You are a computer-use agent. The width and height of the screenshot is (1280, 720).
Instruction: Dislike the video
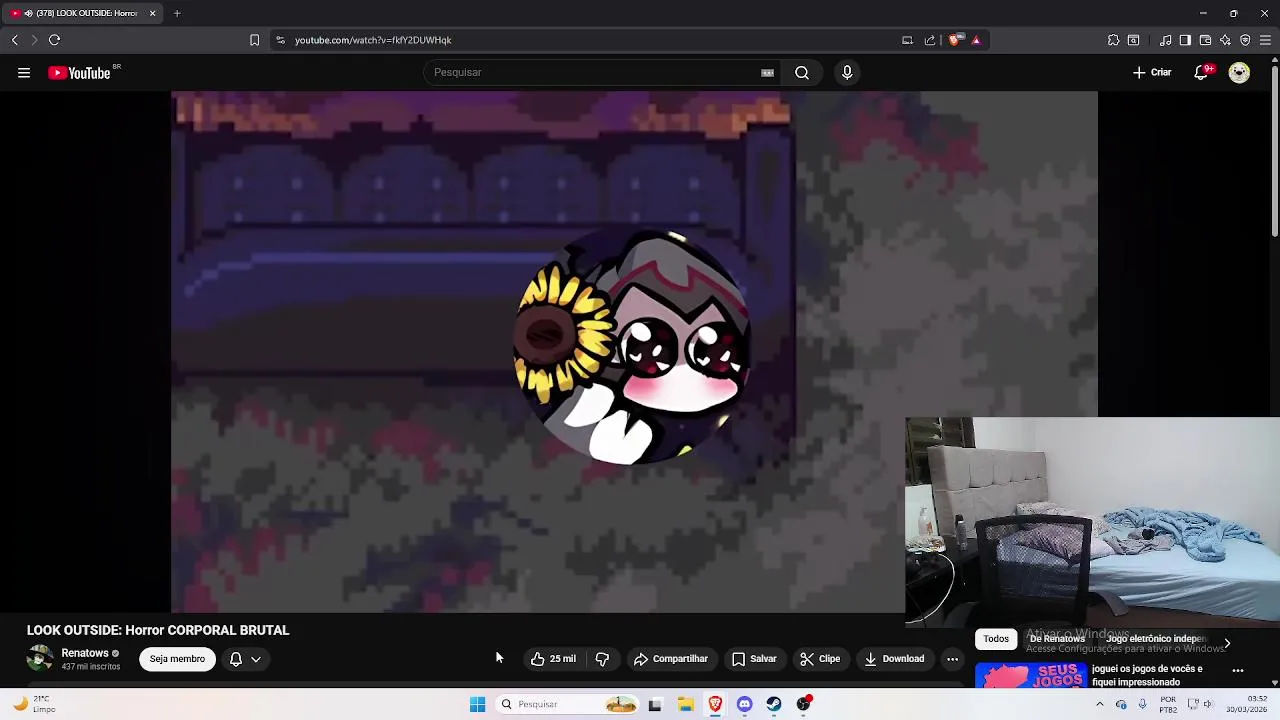click(602, 659)
